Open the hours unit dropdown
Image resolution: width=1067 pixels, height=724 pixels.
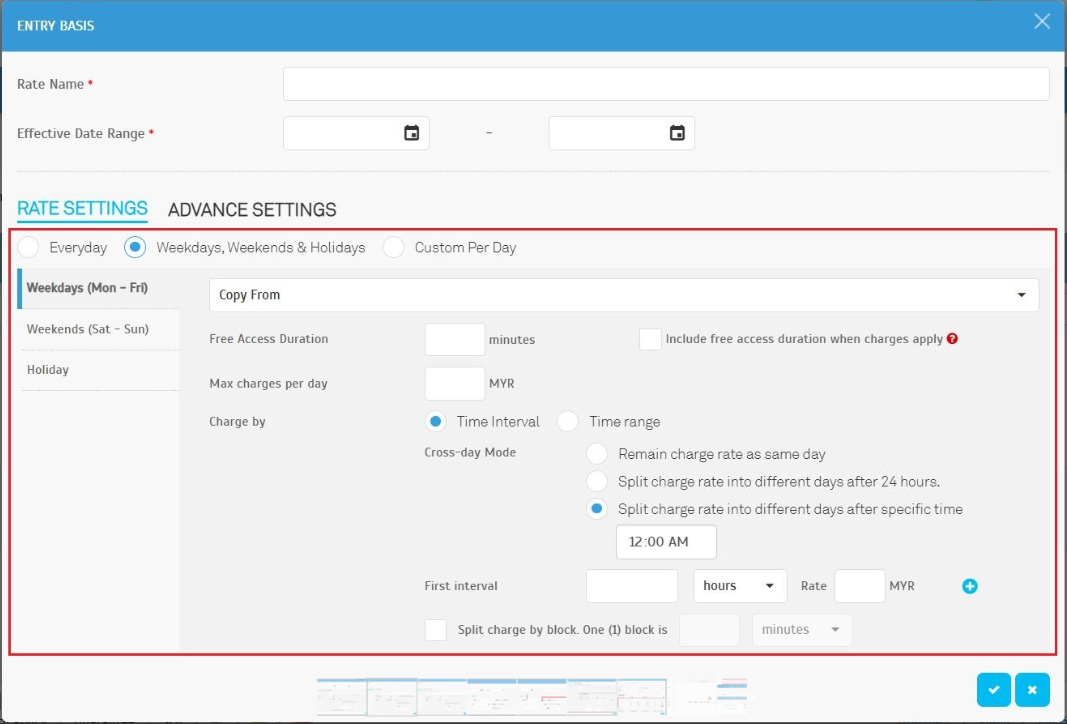(x=740, y=586)
